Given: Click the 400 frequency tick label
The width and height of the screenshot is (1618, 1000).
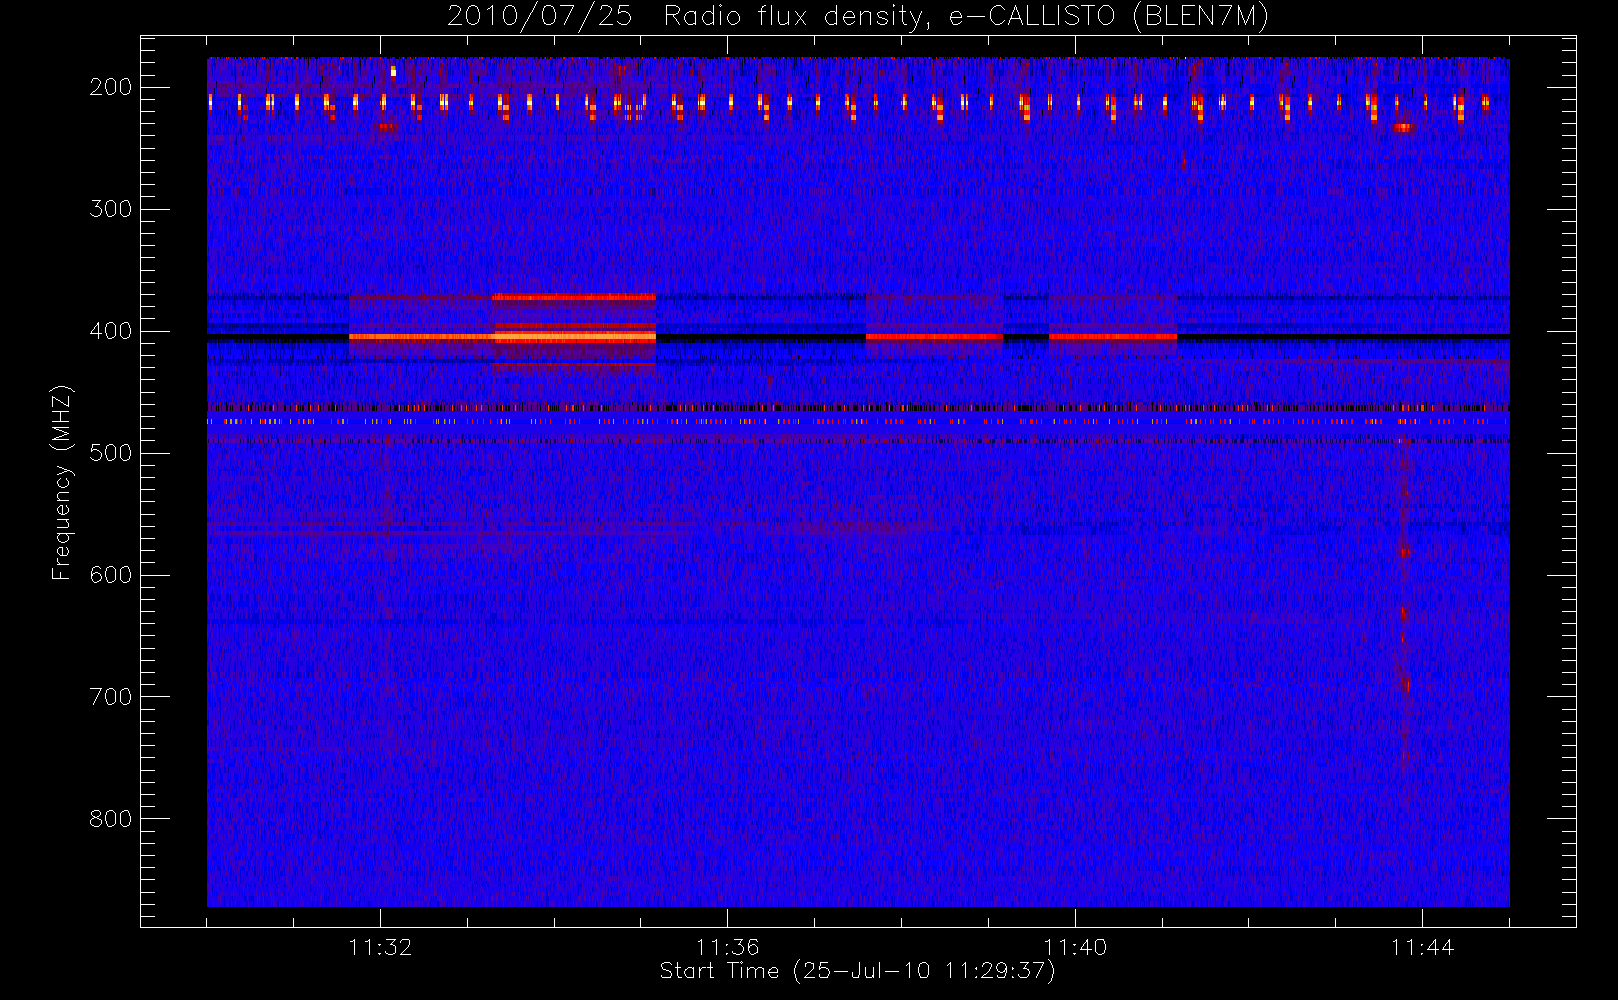Looking at the screenshot, I should click(111, 331).
